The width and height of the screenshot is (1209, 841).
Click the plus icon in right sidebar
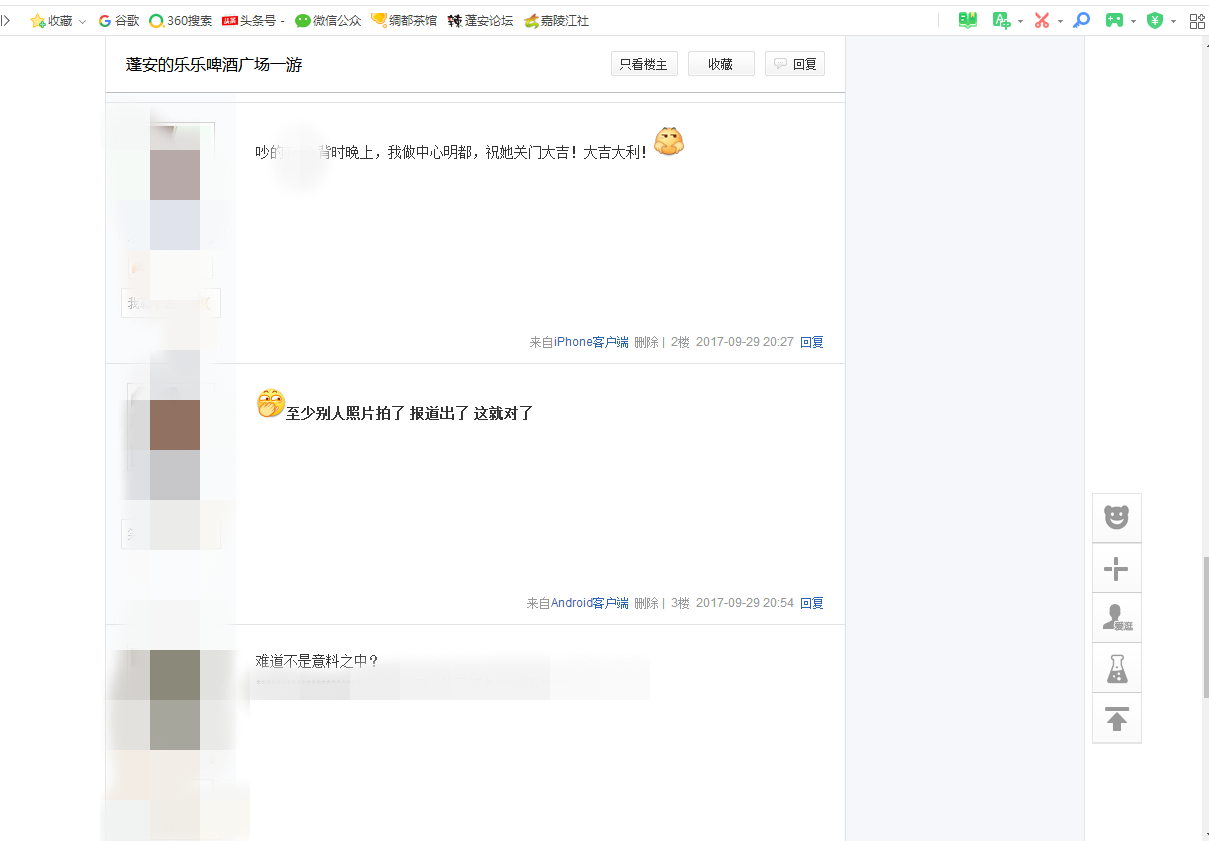[x=1116, y=569]
